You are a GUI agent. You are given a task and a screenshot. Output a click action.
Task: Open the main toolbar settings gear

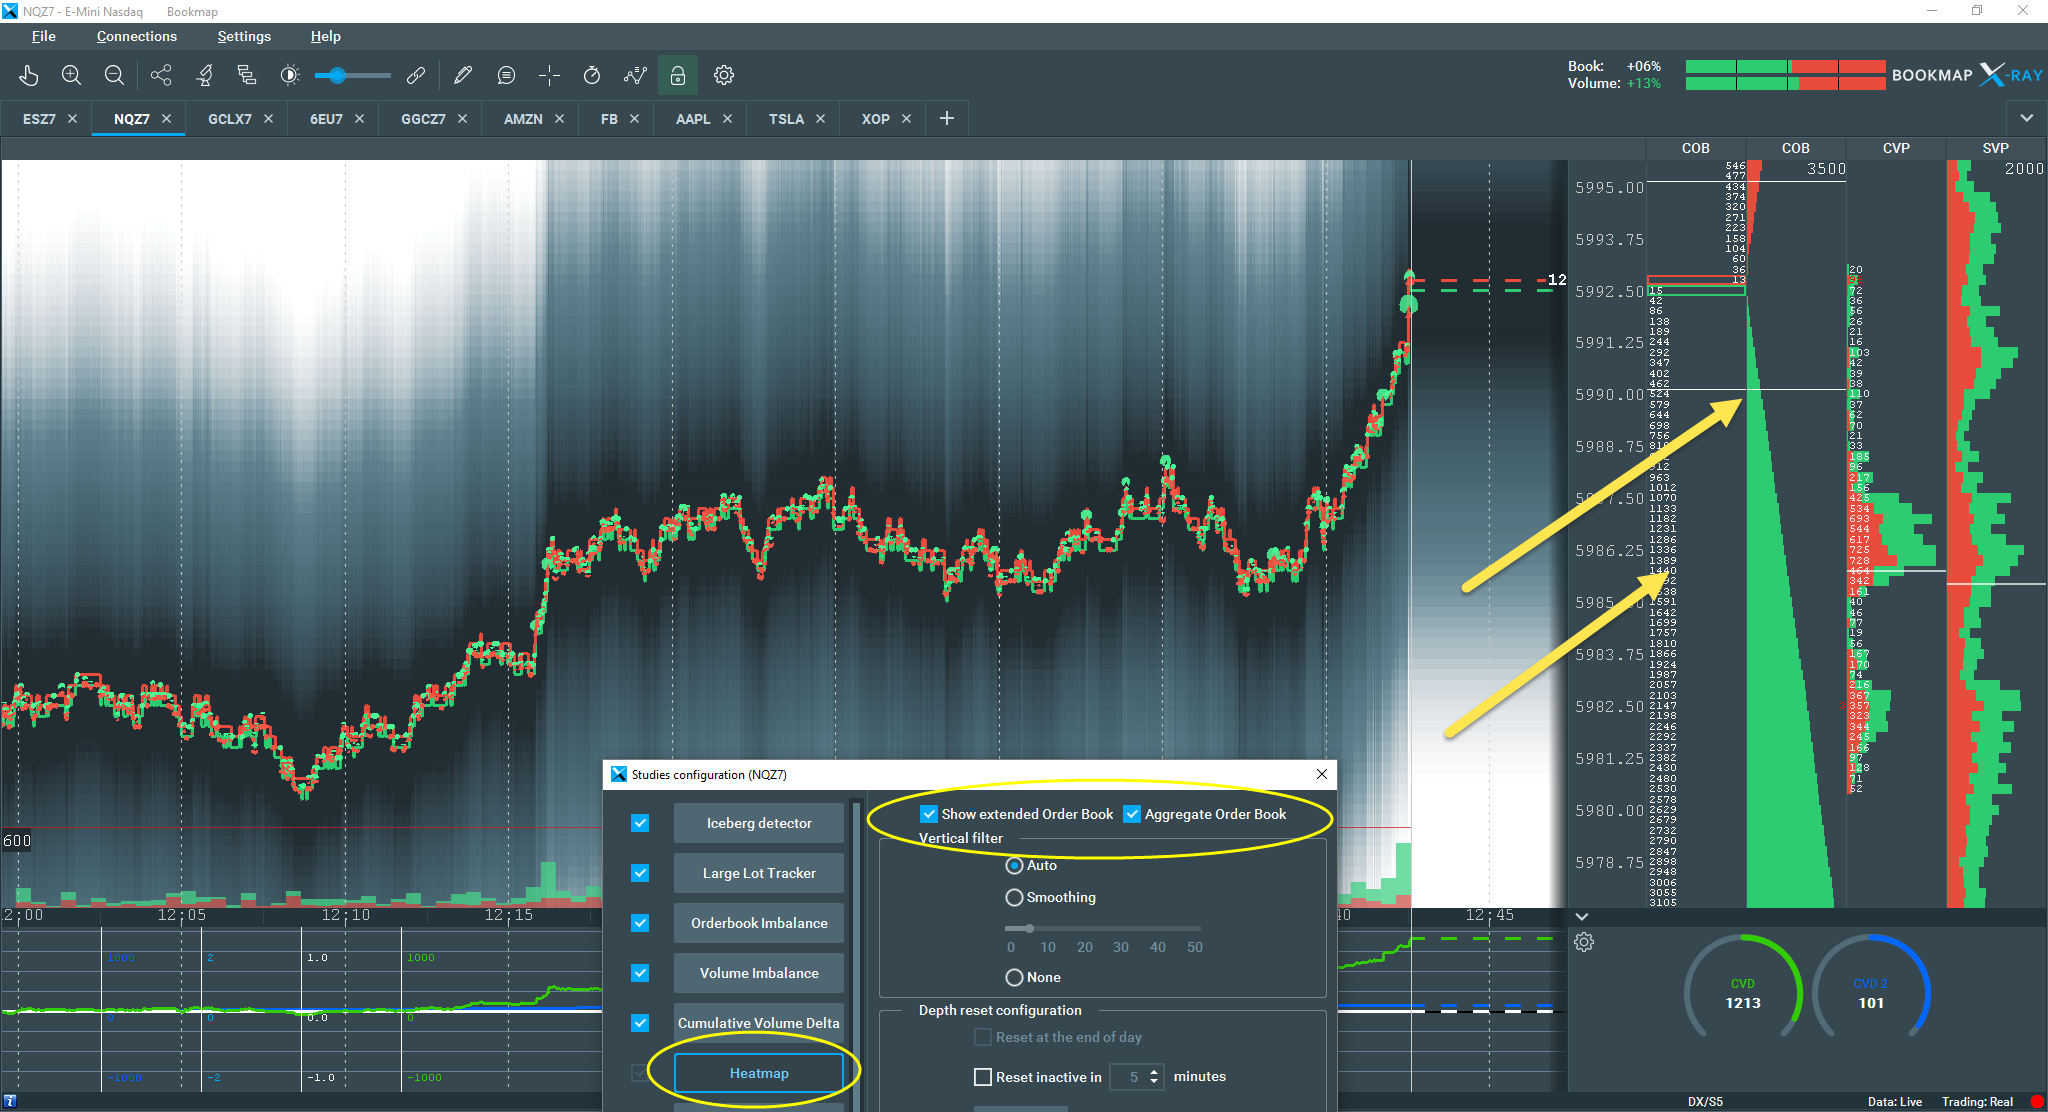coord(724,75)
